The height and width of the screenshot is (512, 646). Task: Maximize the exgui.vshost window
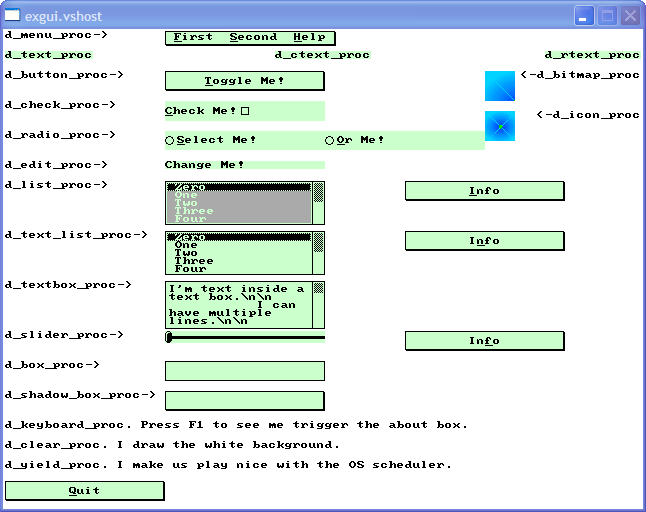(607, 16)
